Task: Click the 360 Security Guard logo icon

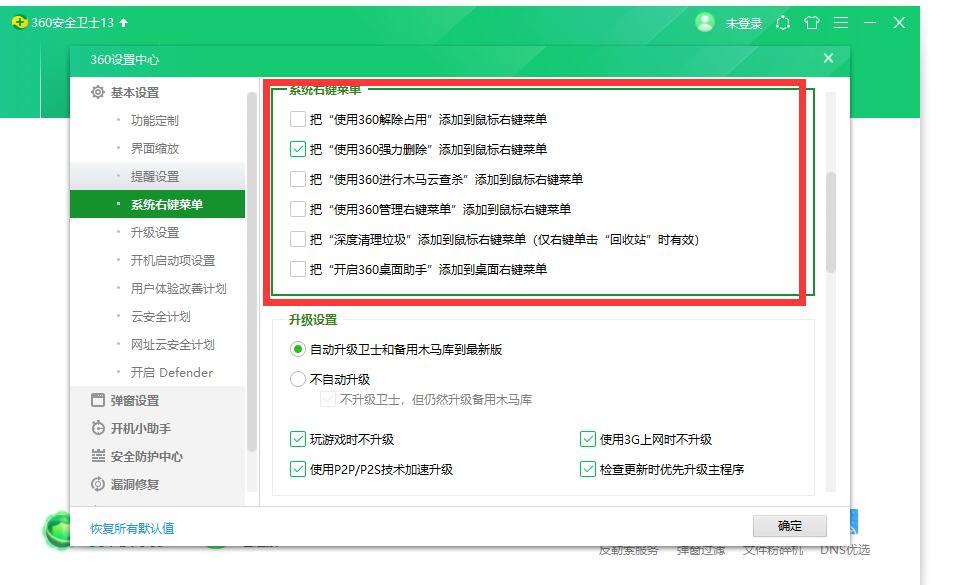Action: coord(20,23)
